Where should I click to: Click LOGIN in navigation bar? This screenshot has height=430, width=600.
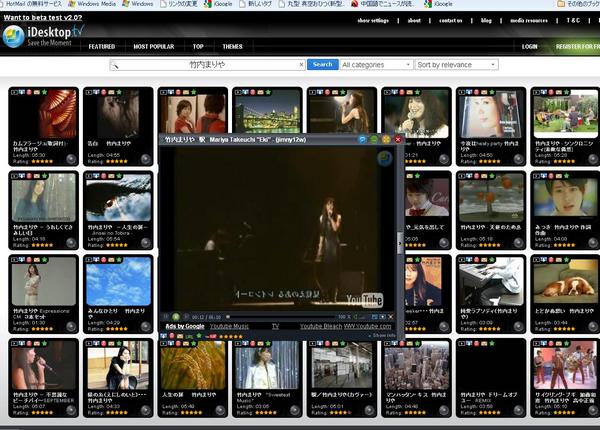[530, 46]
